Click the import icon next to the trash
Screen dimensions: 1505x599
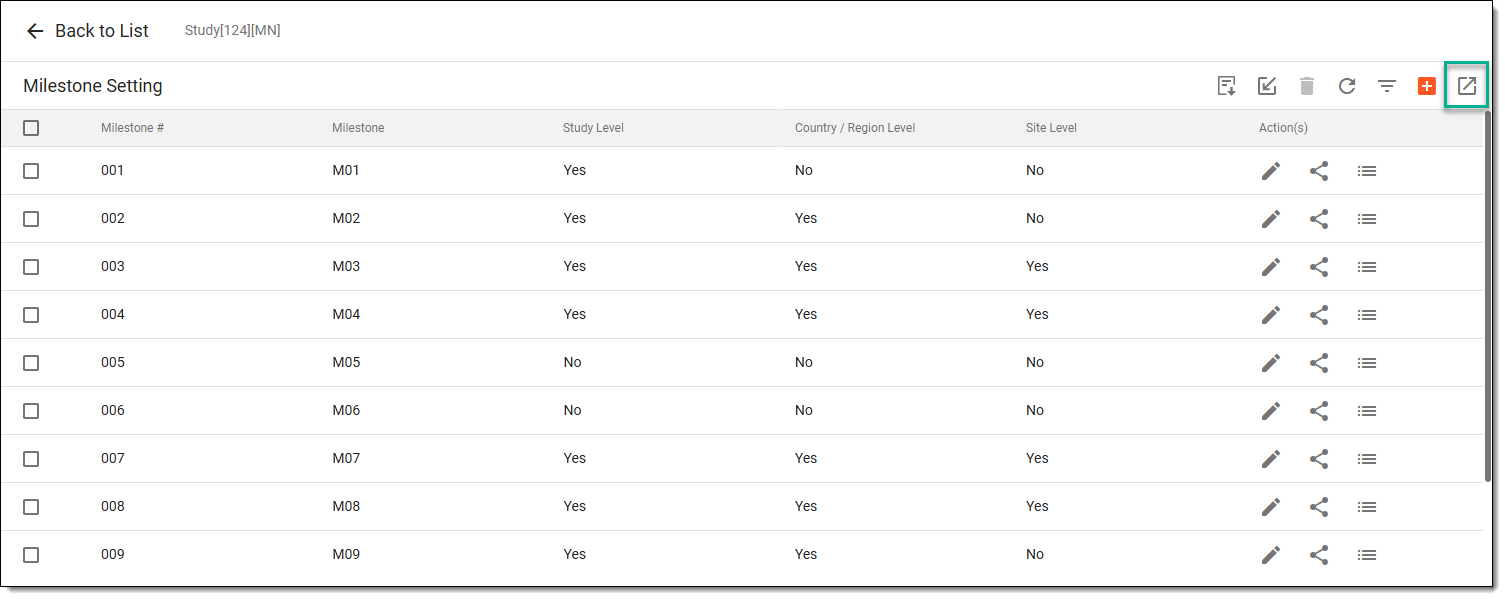pos(1267,86)
